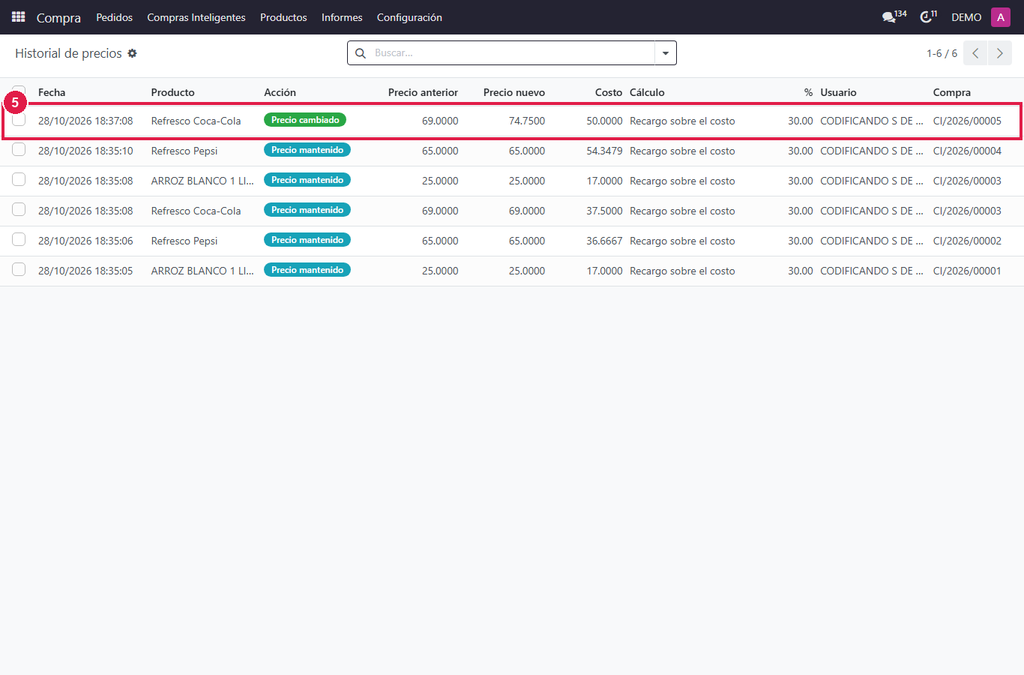
Task: Select the checkbox for Refresco Pepsi CI/2026/00004 row
Action: 19,149
